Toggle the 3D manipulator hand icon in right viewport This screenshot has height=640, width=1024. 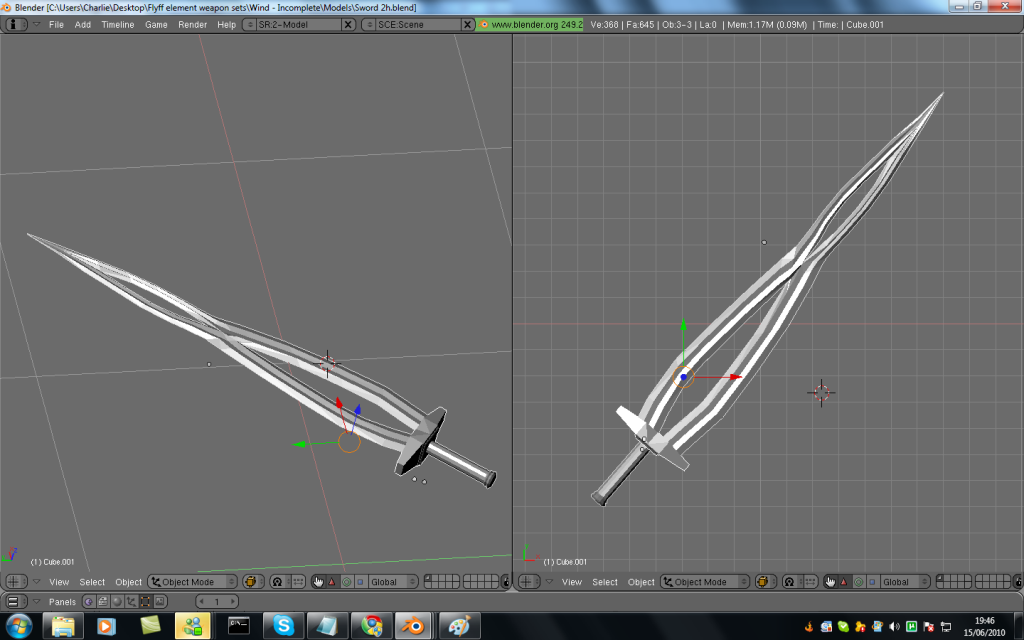tap(830, 582)
